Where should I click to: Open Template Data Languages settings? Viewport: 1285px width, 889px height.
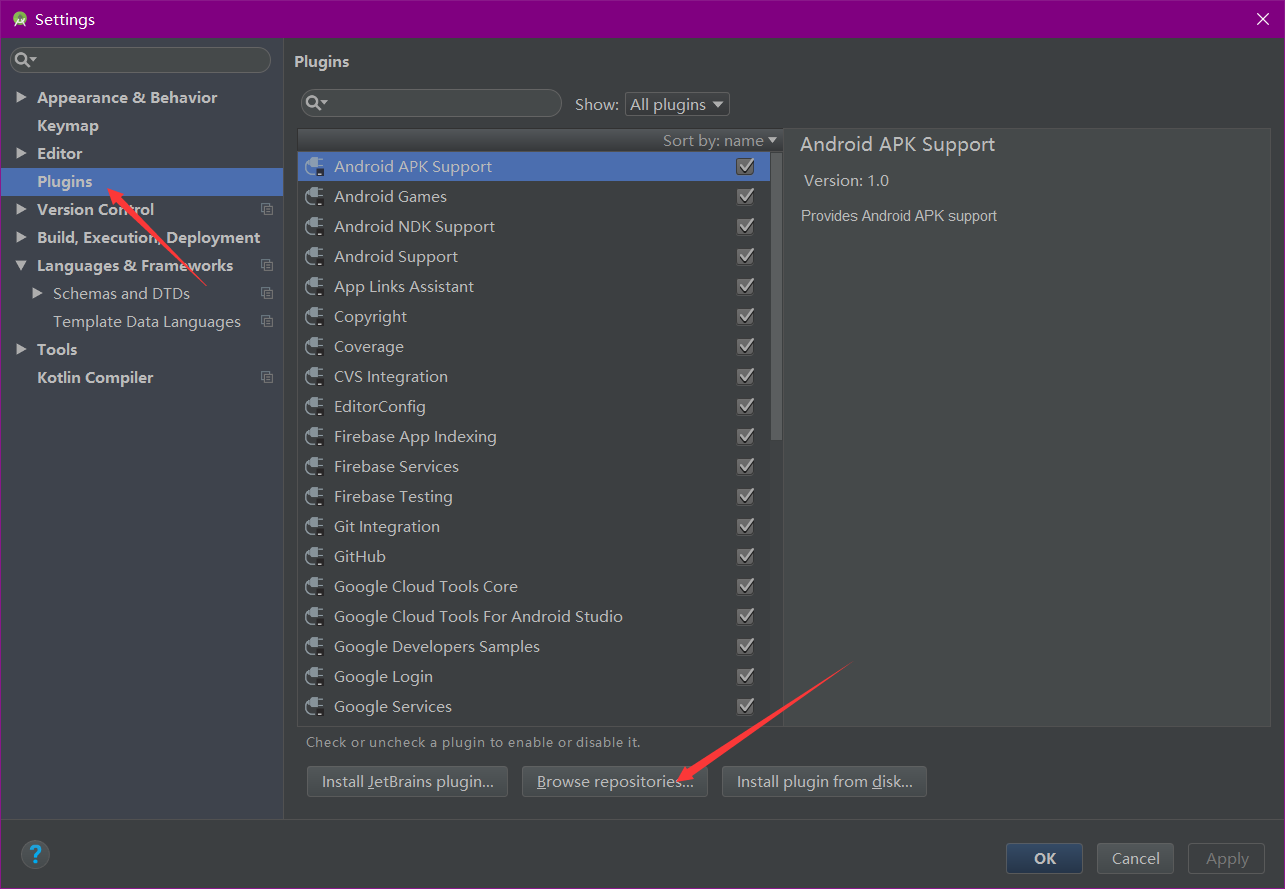click(x=147, y=322)
